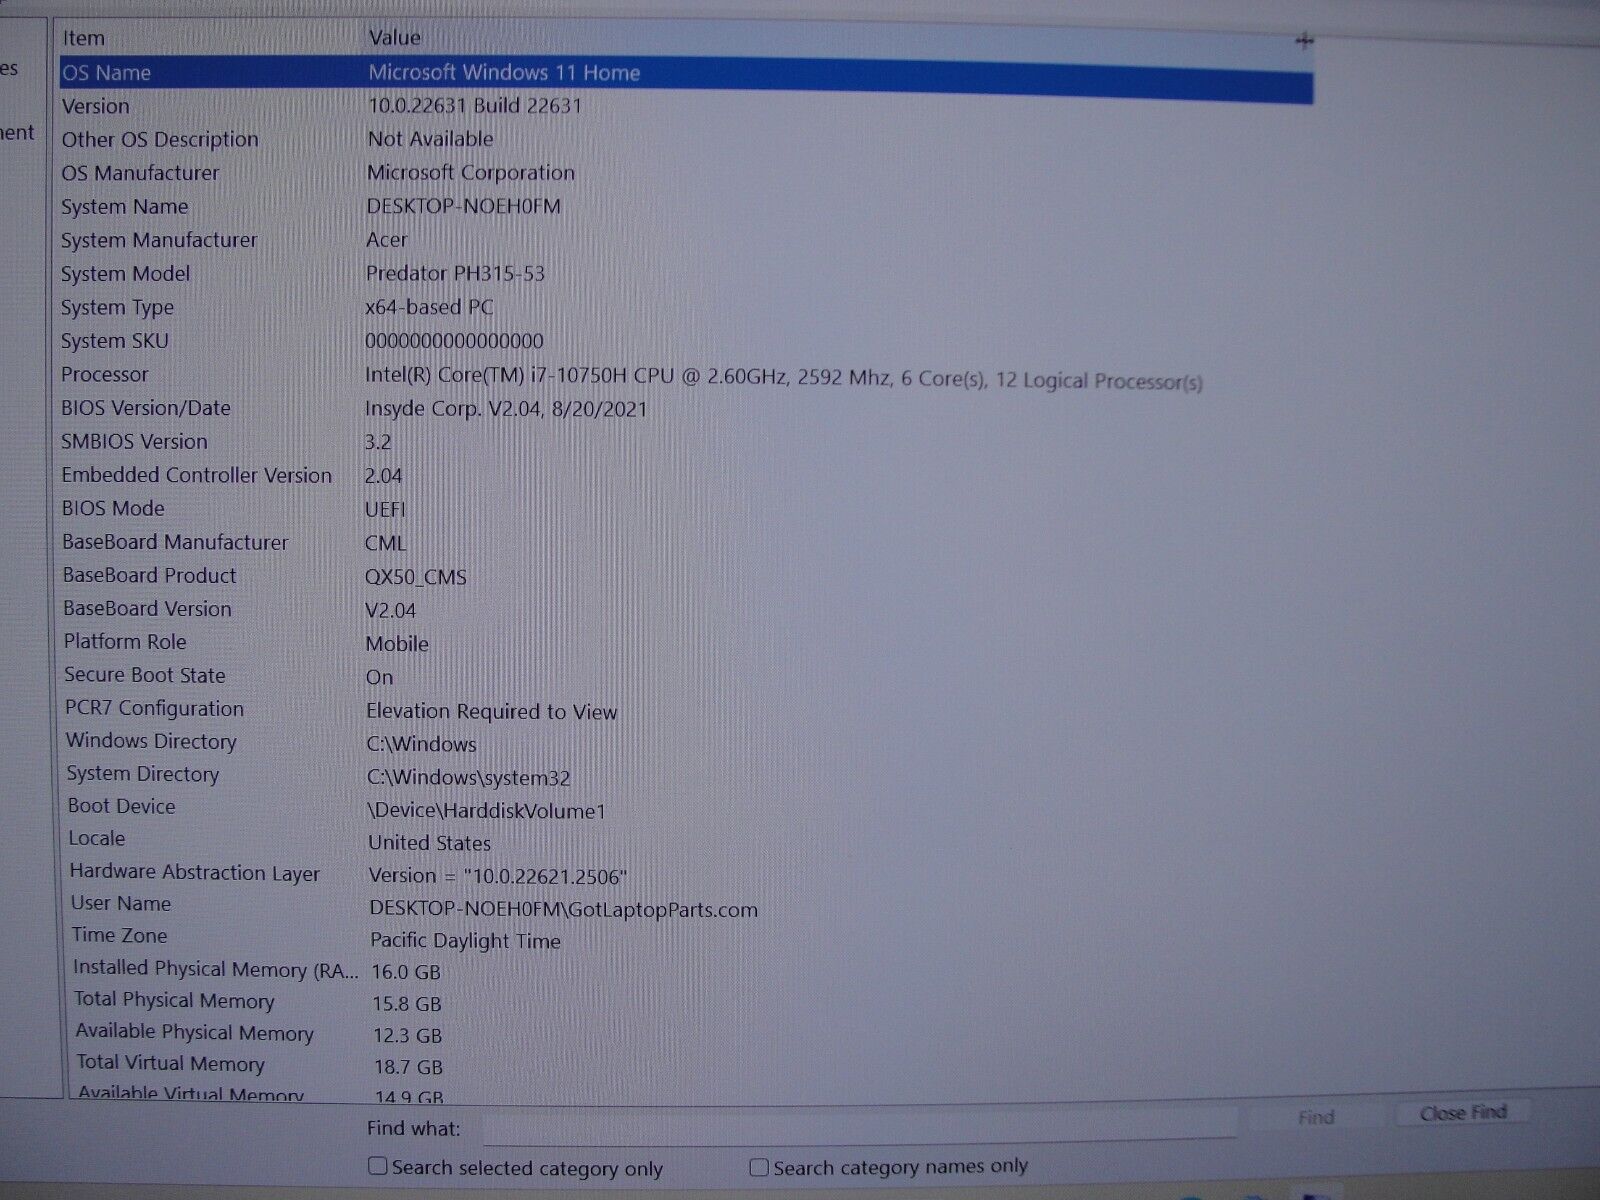This screenshot has height=1200, width=1600.
Task: Select the 'System Name' row
Action: click(x=686, y=206)
